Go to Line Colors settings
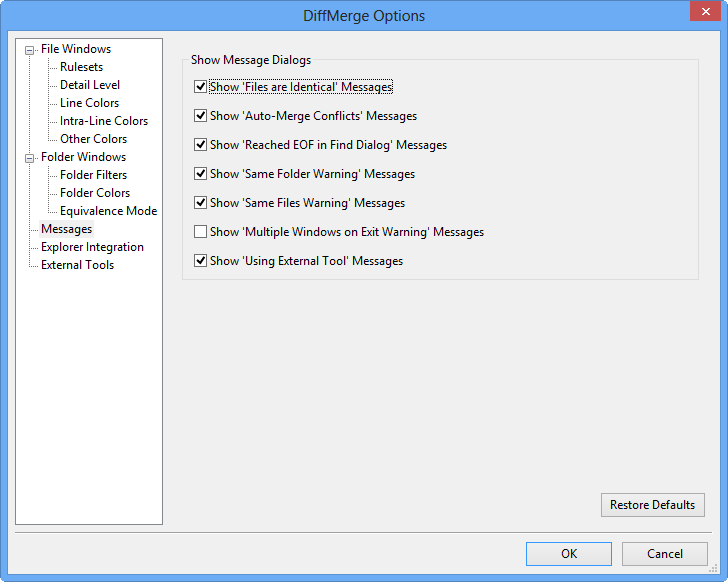The height and width of the screenshot is (582, 728). pos(89,103)
